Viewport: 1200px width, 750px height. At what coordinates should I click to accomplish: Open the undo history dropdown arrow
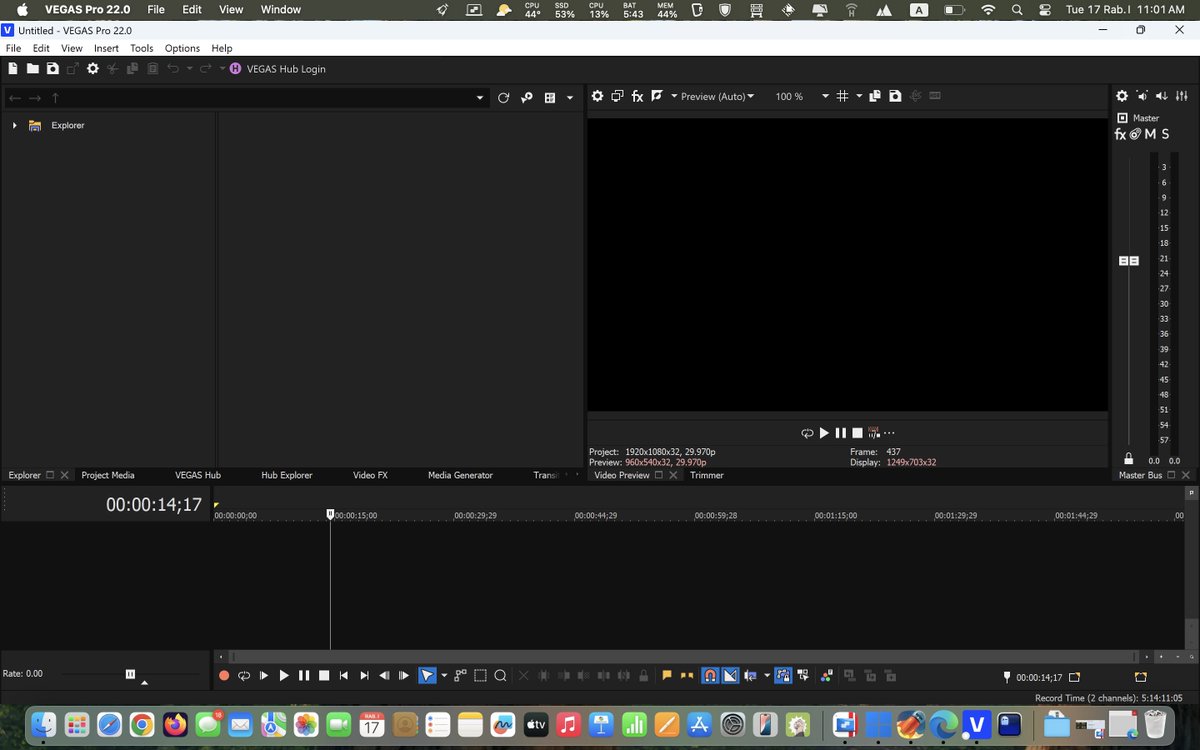click(190, 69)
